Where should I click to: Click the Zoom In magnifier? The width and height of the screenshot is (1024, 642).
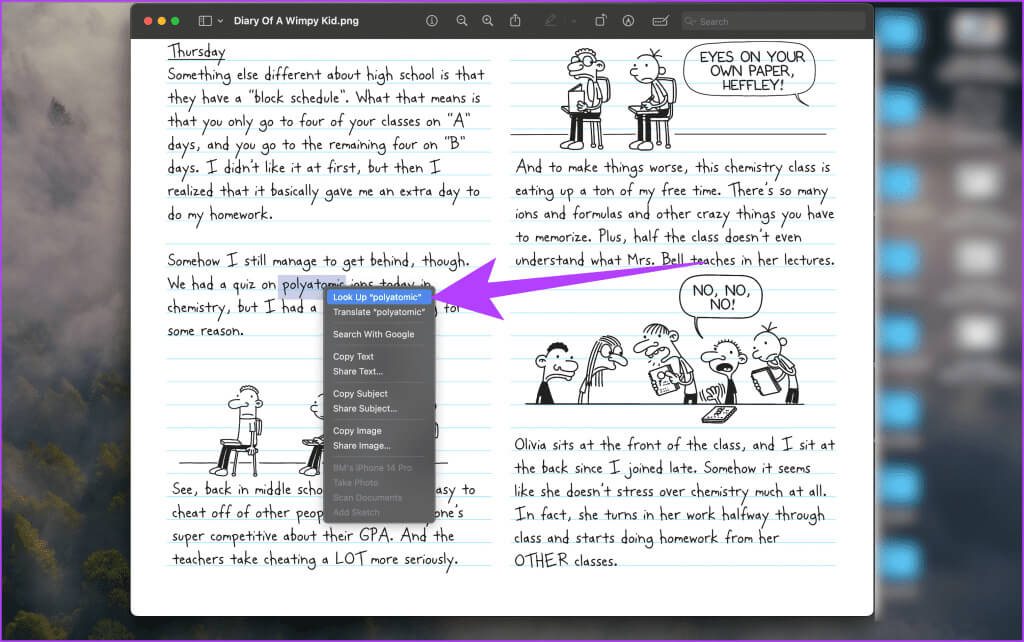tap(487, 21)
